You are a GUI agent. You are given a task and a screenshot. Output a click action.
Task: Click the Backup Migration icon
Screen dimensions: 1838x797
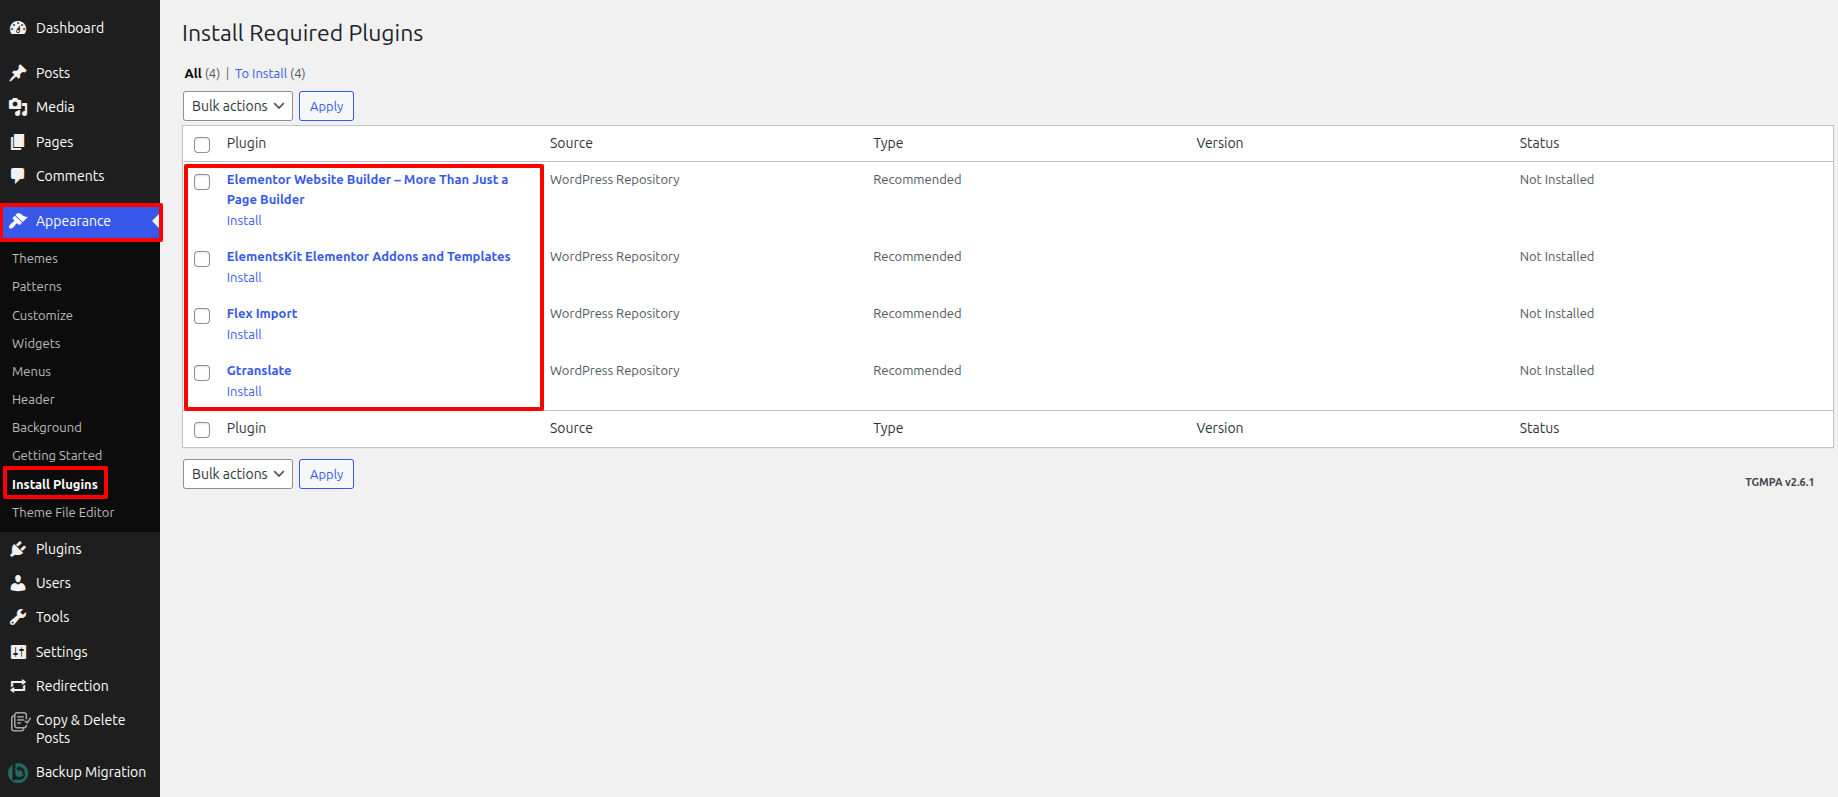click(18, 772)
